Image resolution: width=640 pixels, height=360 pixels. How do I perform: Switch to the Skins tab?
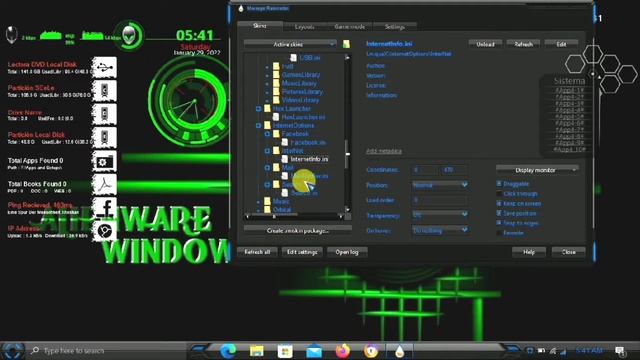[260, 26]
